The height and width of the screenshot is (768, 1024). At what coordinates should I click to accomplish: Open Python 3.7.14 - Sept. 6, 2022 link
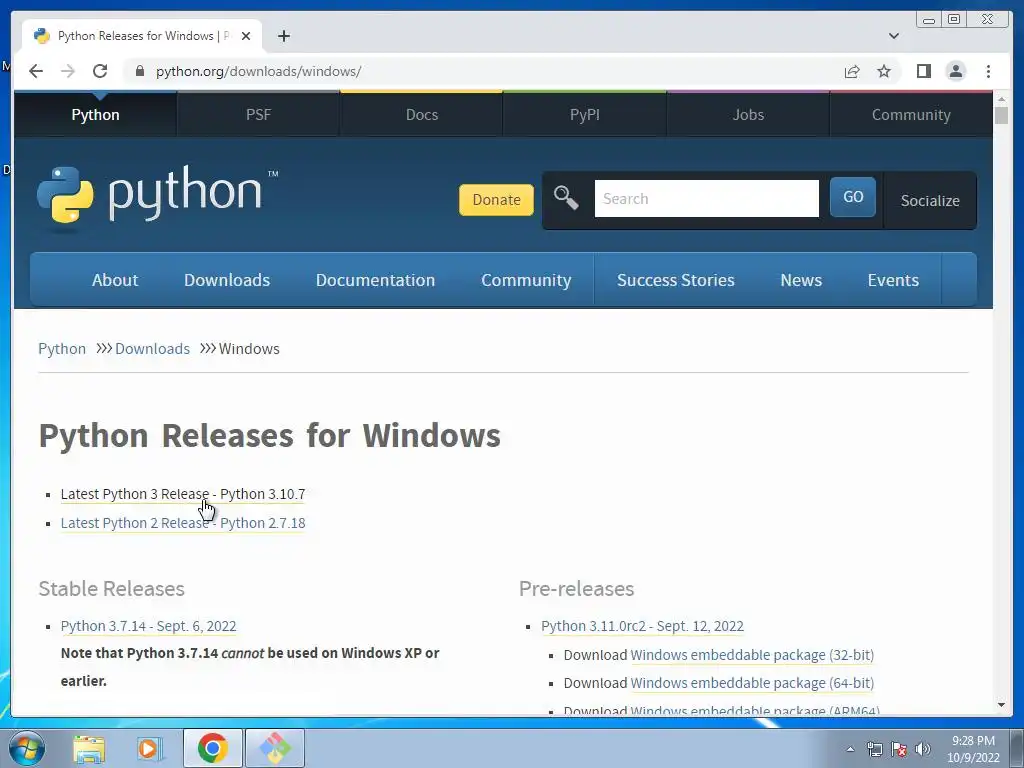148,626
